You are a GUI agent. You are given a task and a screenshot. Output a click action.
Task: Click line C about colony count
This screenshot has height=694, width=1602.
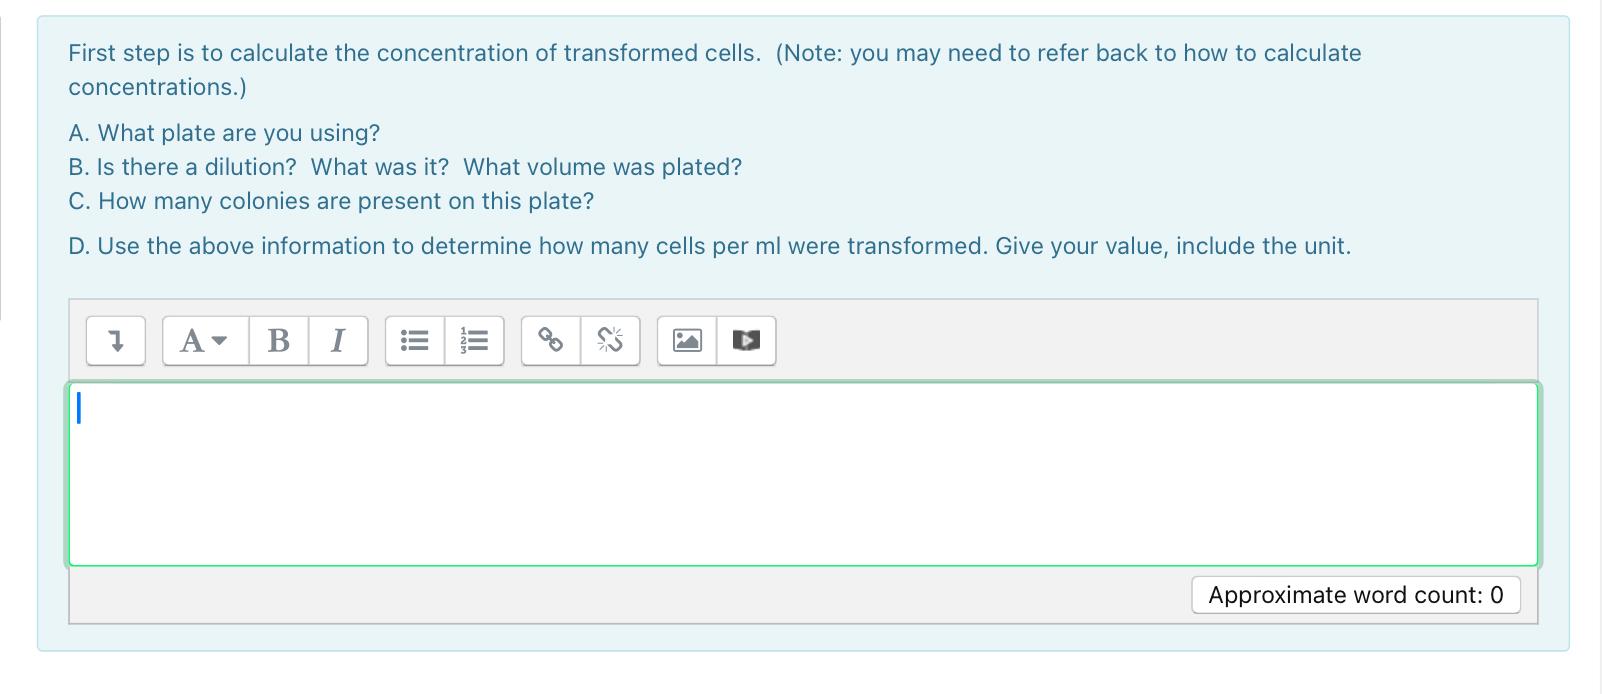330,201
